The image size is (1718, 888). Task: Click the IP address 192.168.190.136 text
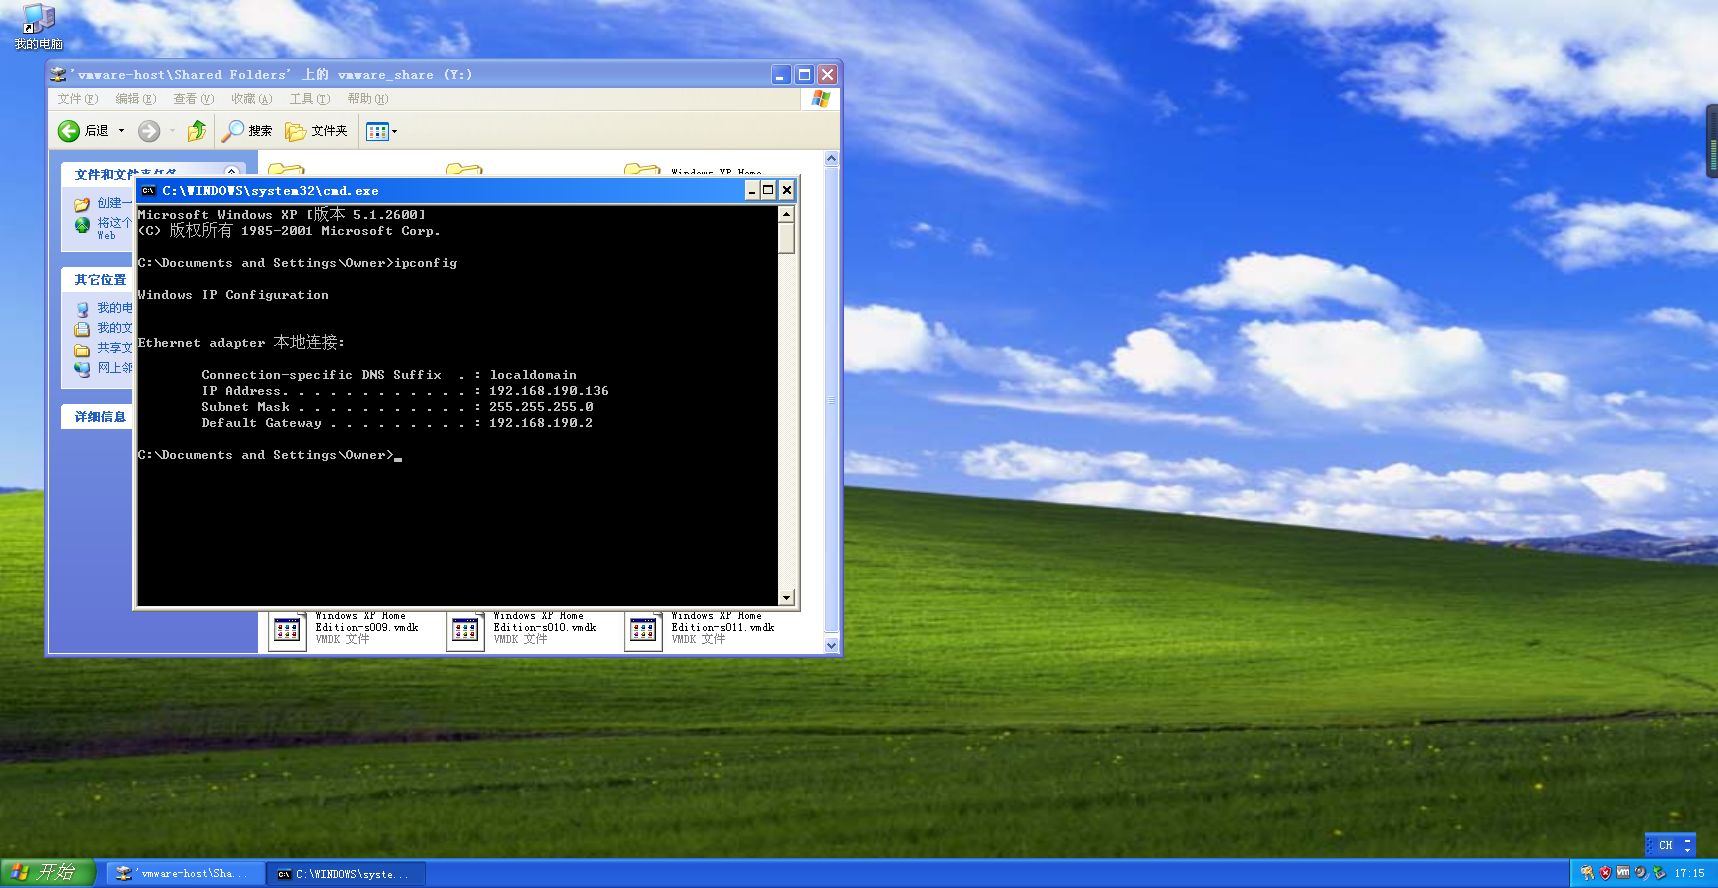tap(548, 391)
